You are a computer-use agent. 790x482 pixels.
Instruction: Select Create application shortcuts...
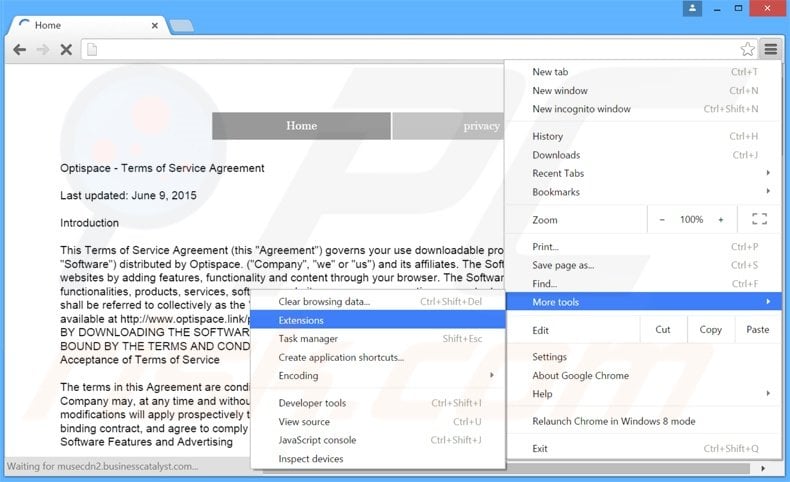(378, 357)
